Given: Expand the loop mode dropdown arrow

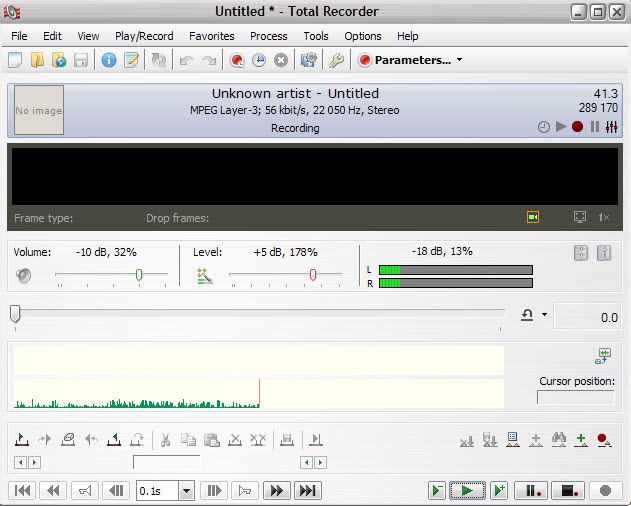Looking at the screenshot, I should 544,314.
